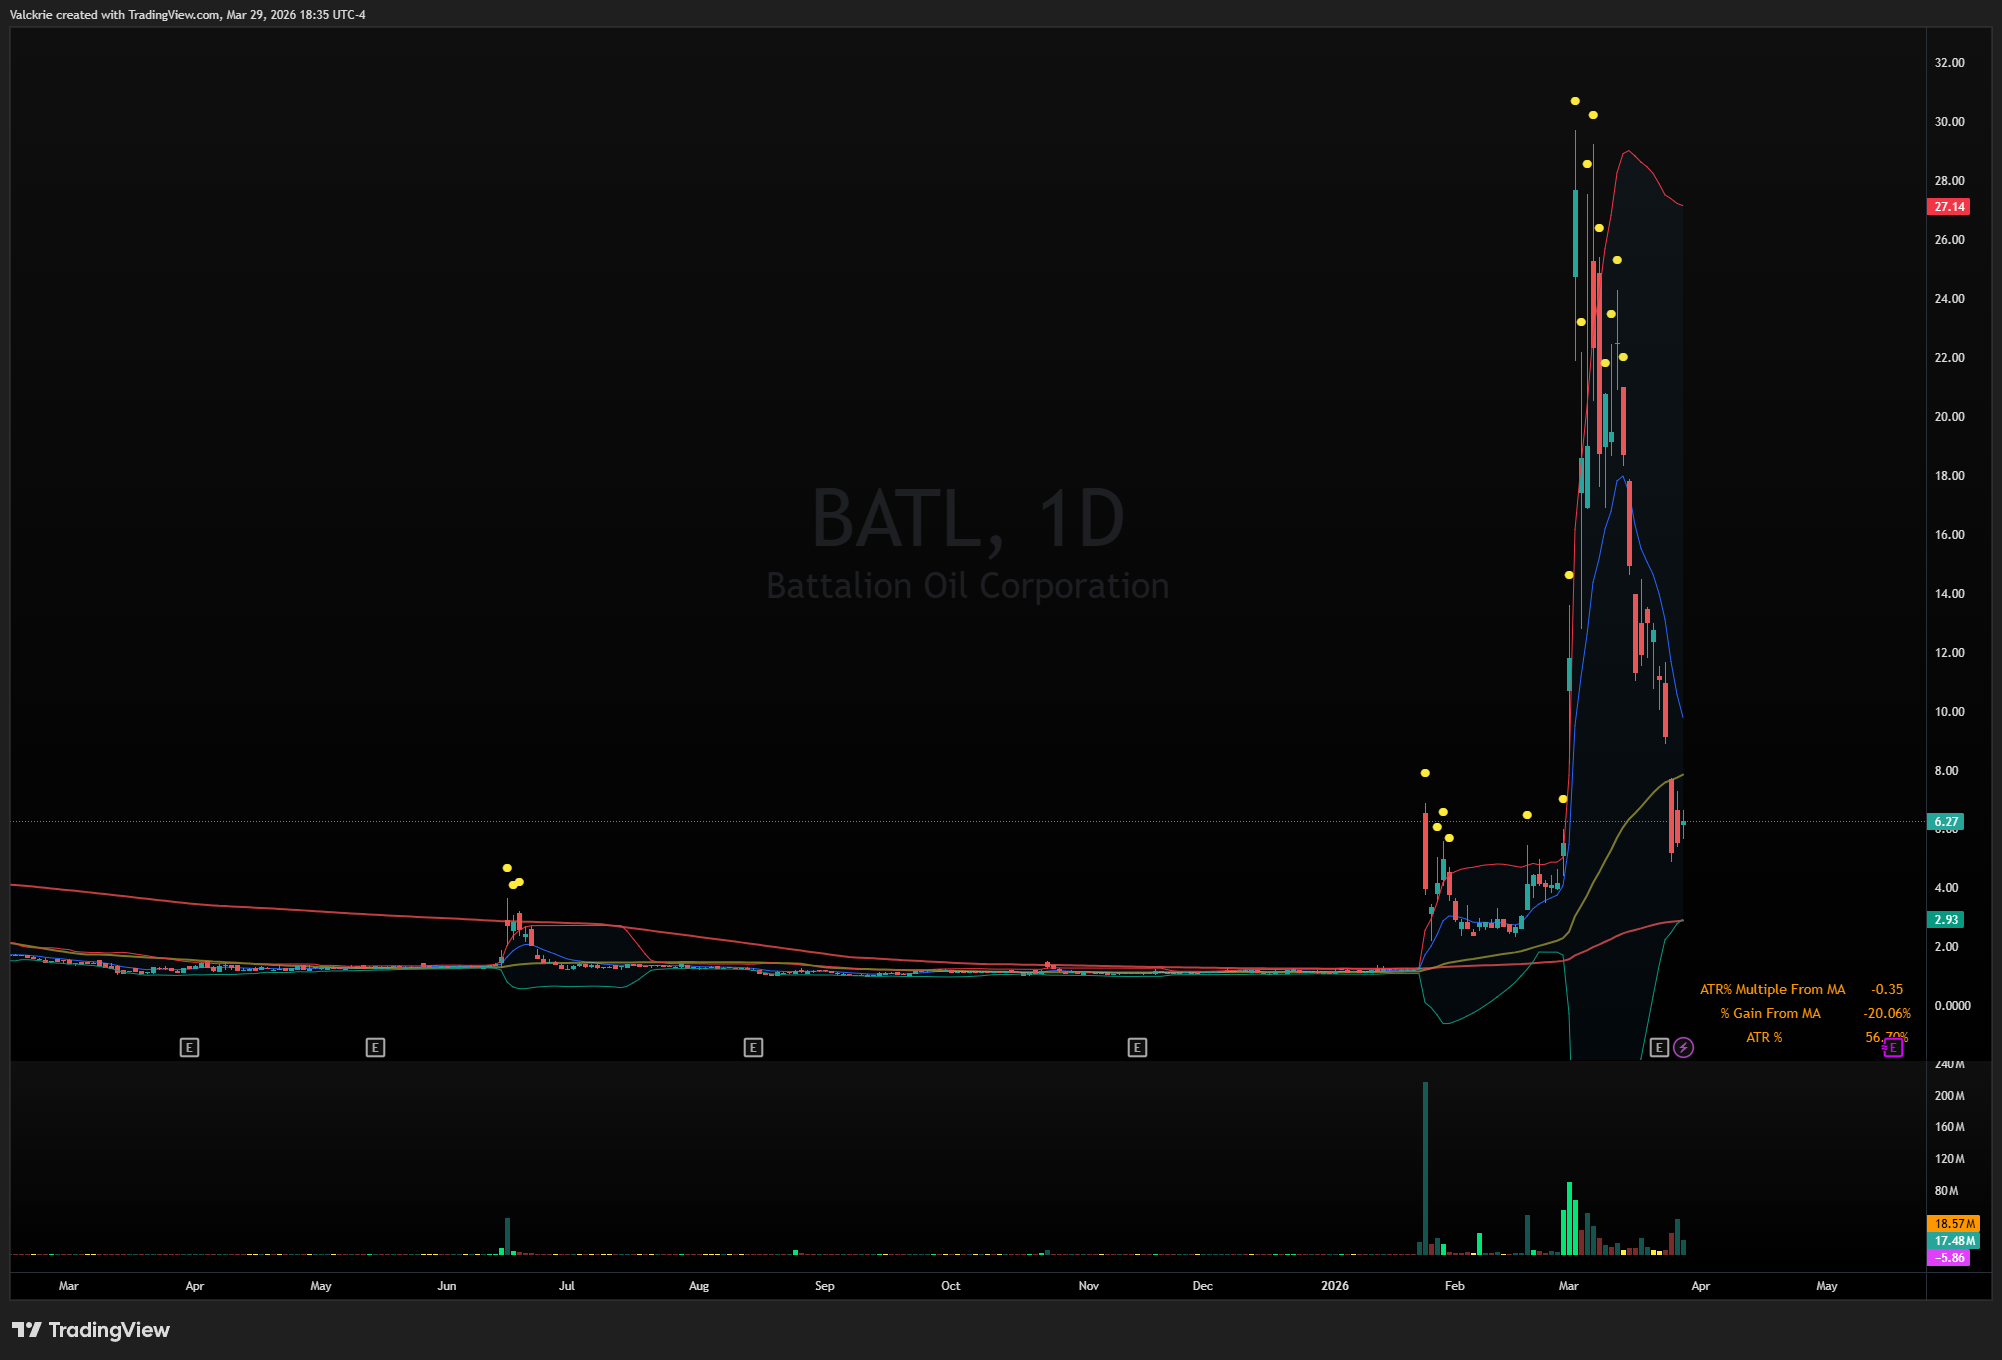The height and width of the screenshot is (1360, 2002).
Task: Open the earnings marker near August
Action: coord(753,1047)
